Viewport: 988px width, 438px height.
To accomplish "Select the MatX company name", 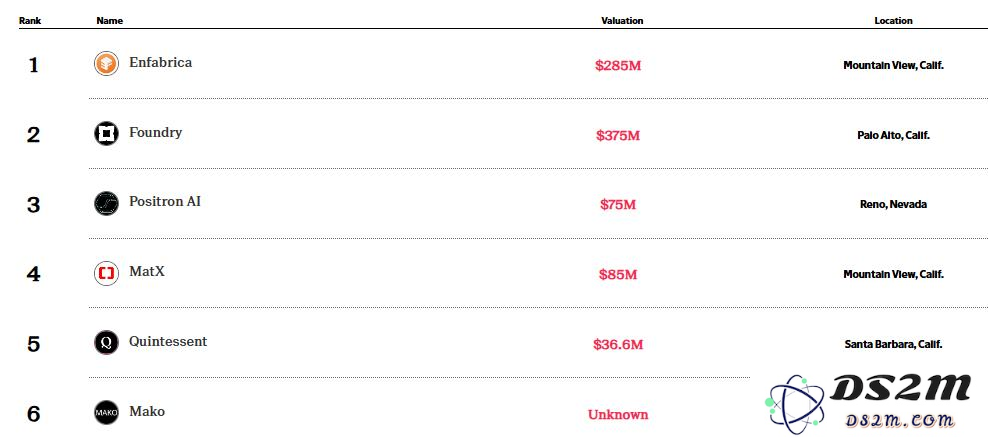I will [147, 272].
